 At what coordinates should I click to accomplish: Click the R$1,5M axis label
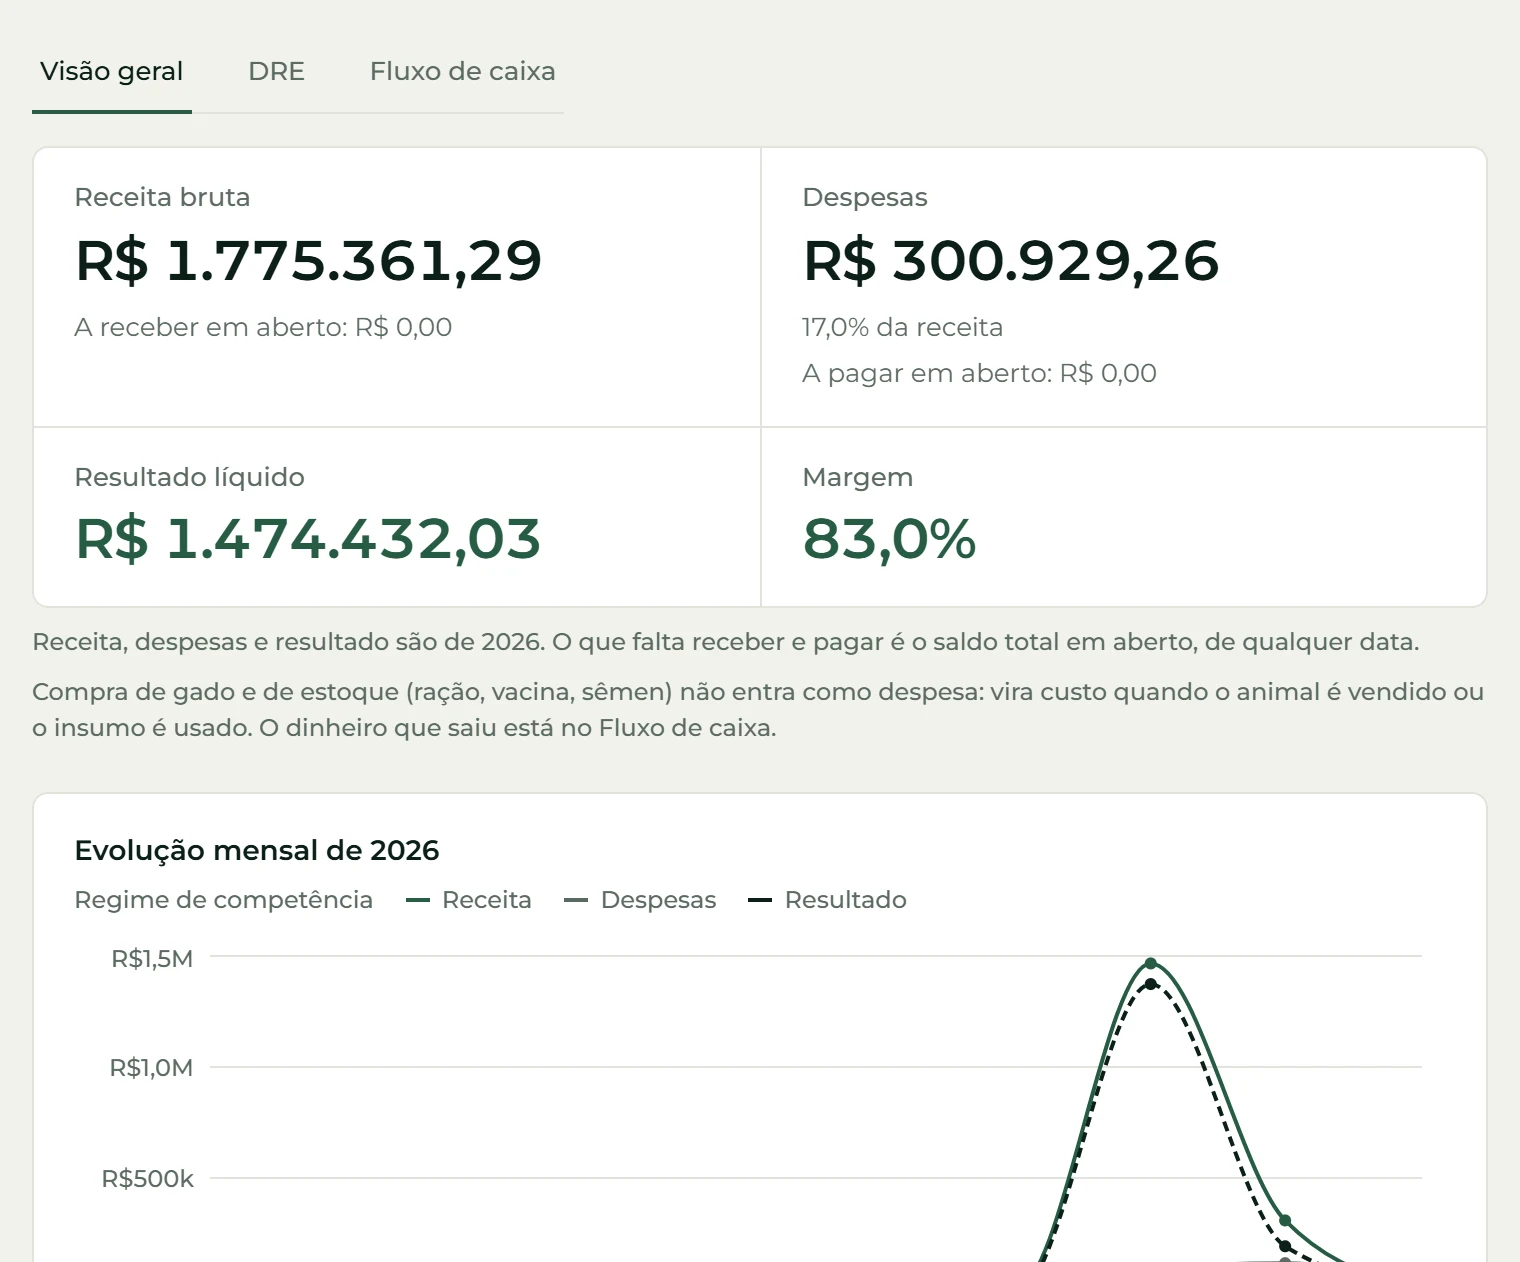click(x=152, y=959)
